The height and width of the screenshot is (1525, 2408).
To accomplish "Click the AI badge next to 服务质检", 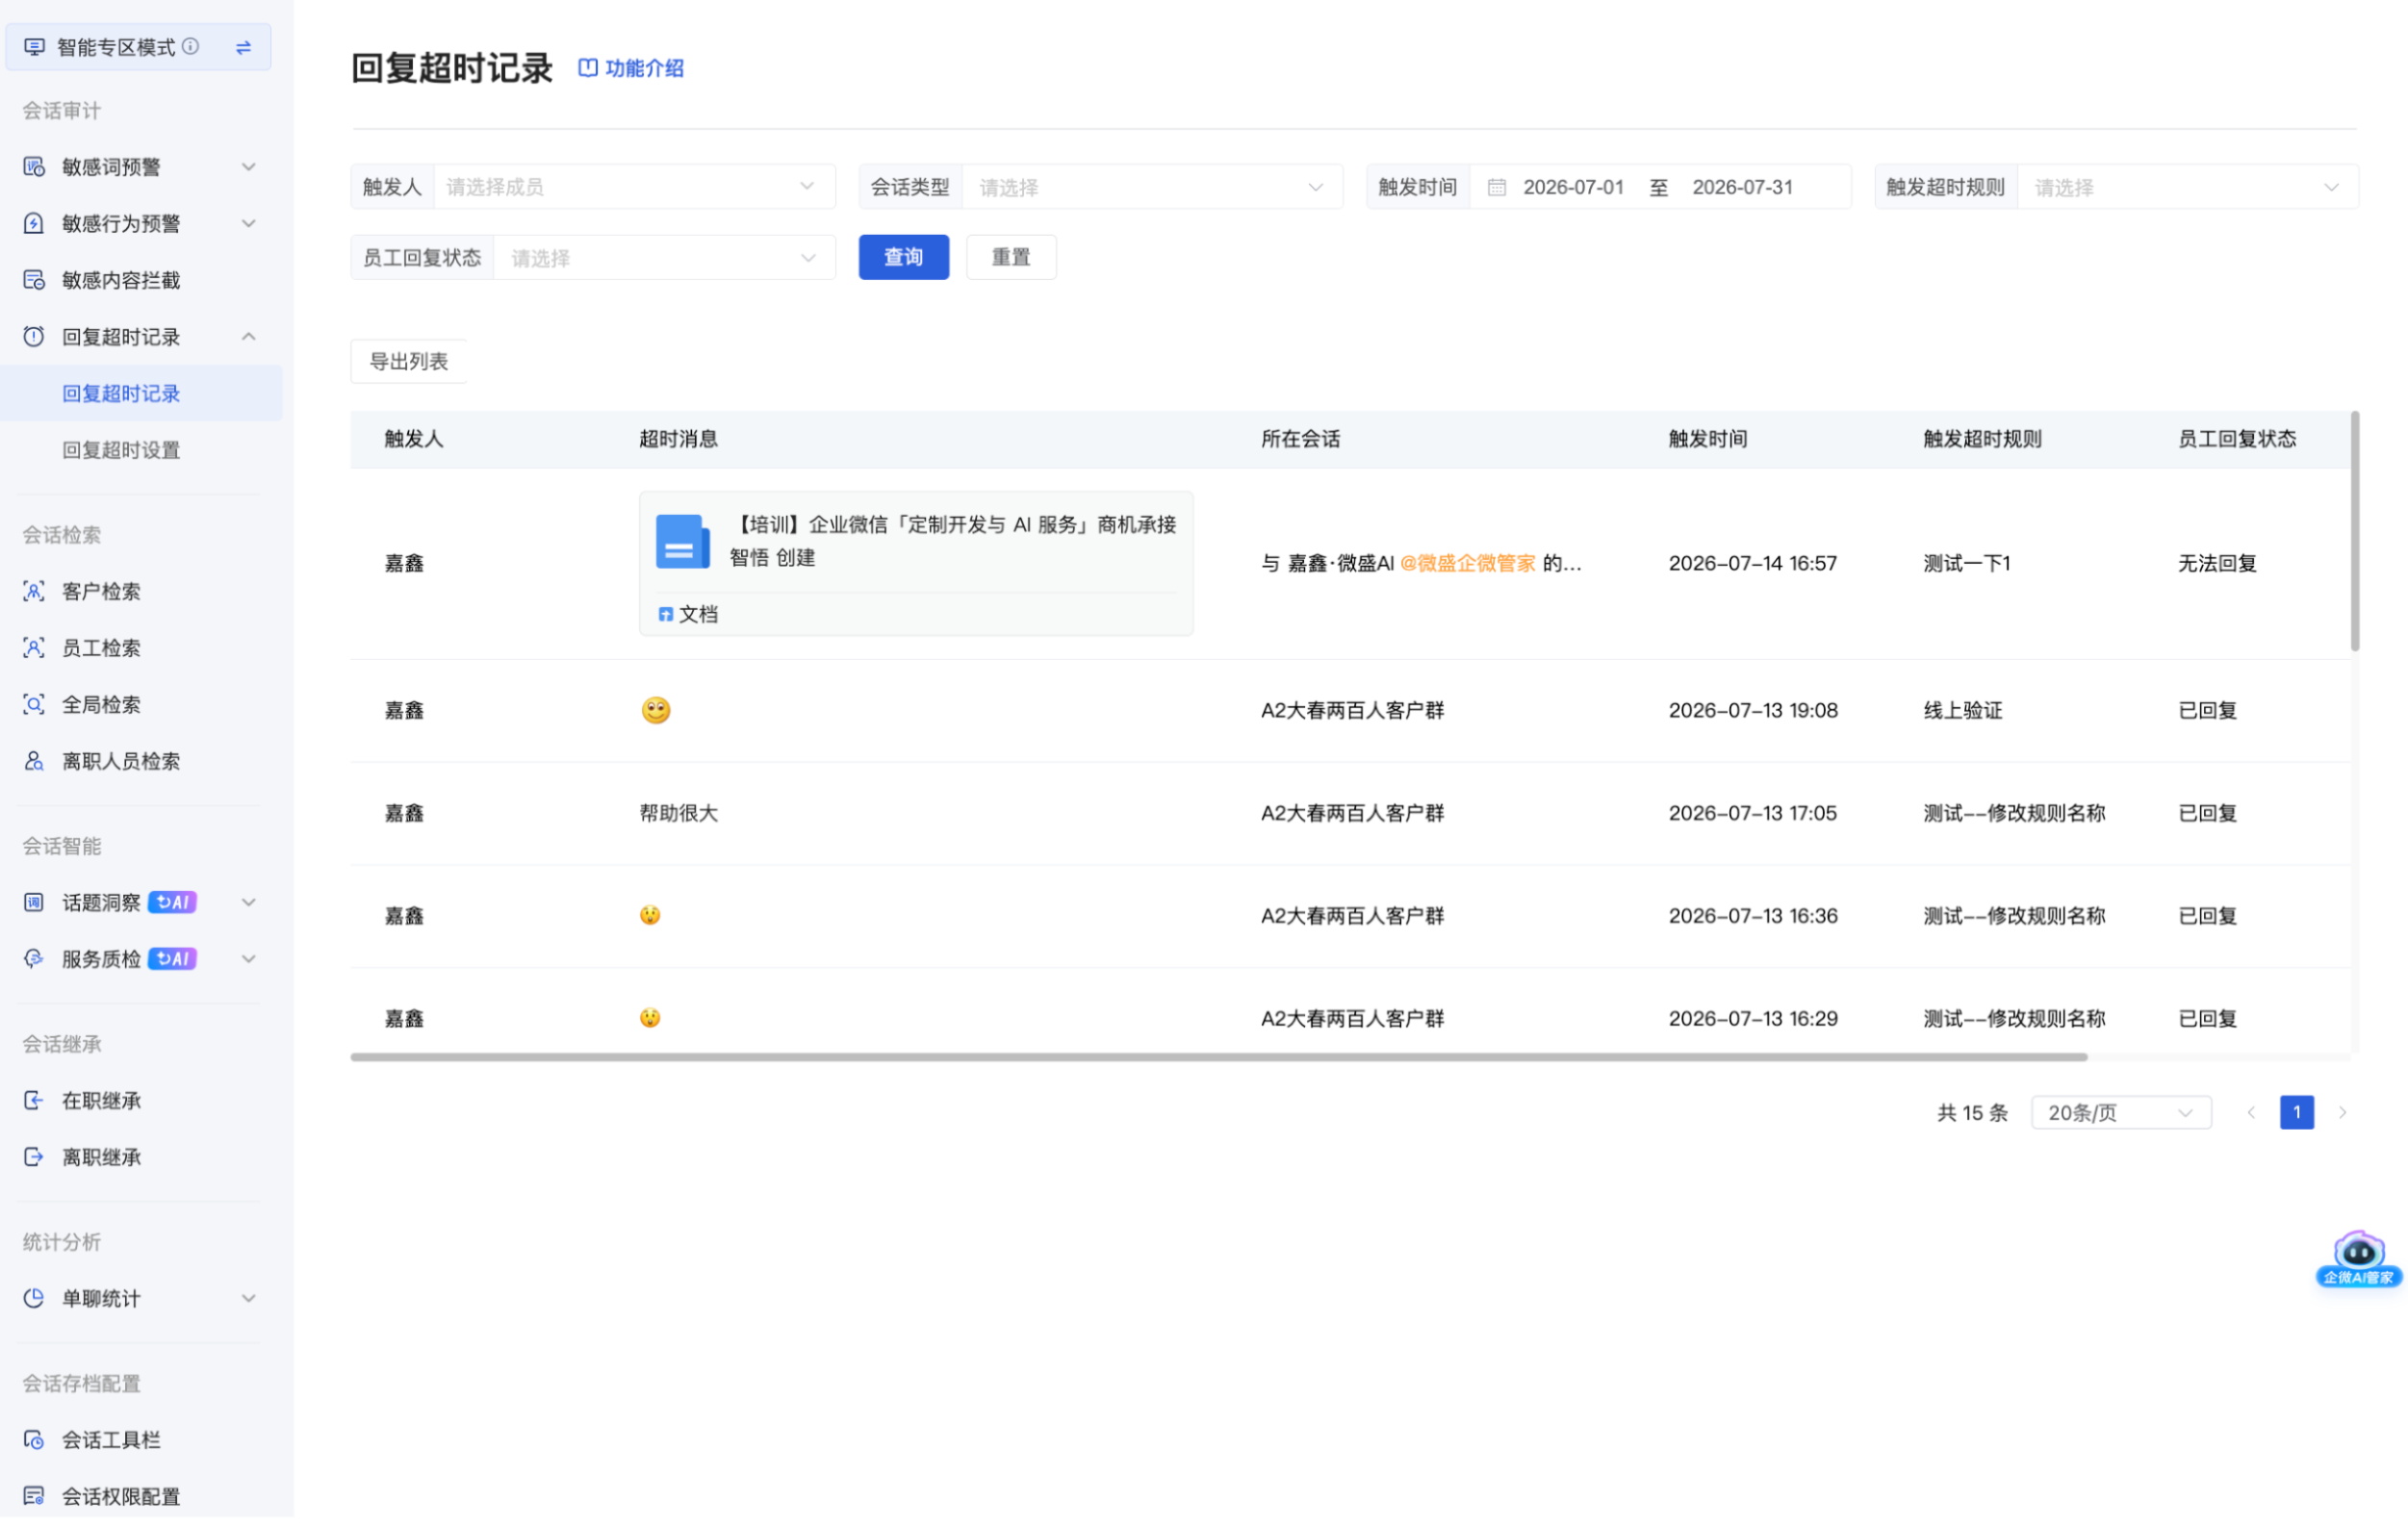I will (x=172, y=959).
